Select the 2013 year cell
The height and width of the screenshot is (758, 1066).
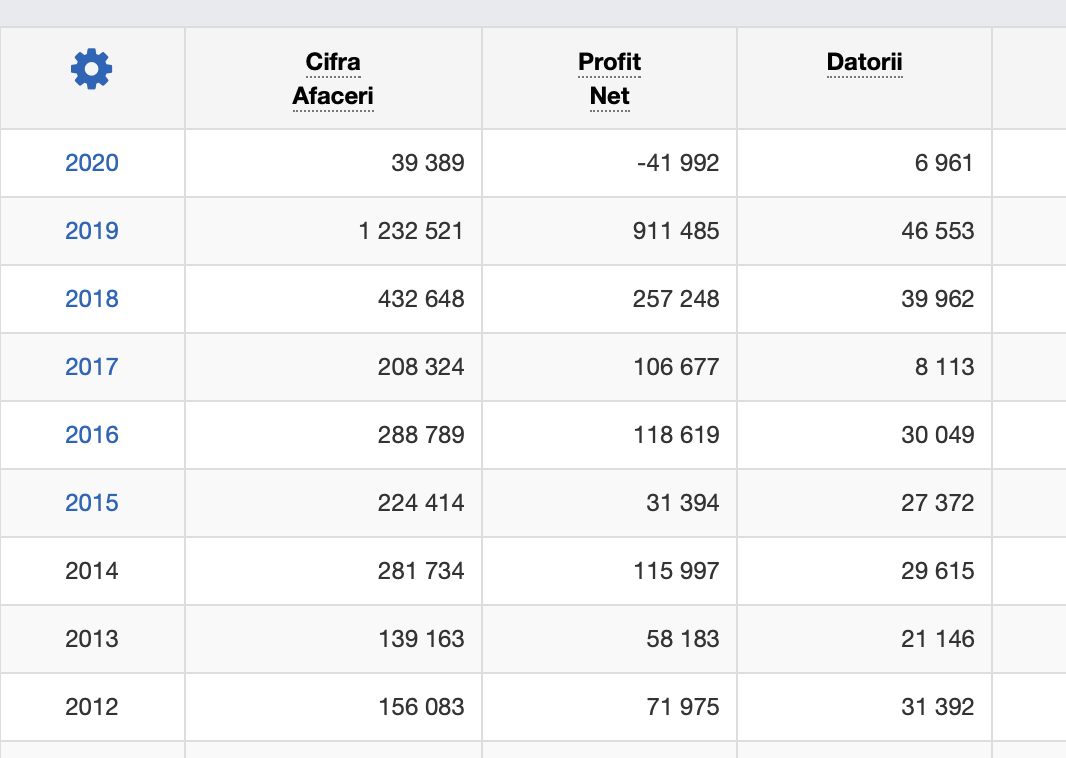tap(92, 639)
